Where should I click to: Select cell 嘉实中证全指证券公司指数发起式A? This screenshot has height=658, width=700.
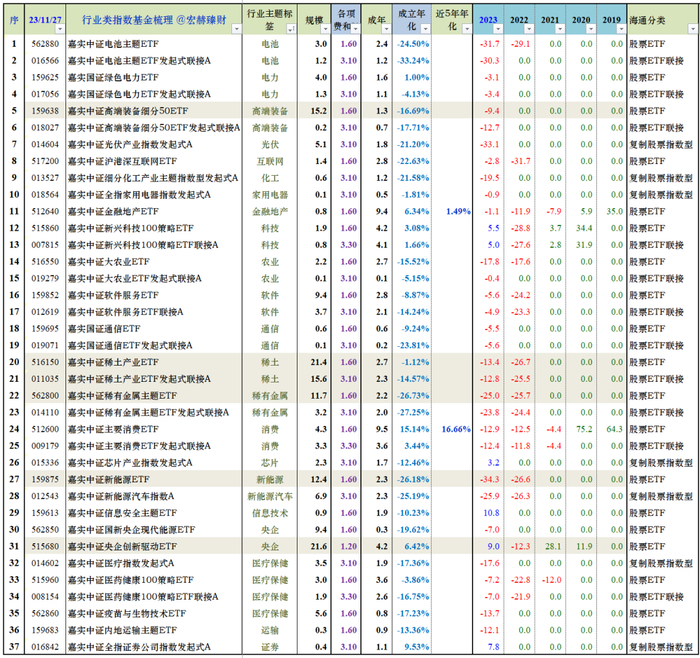[139, 647]
